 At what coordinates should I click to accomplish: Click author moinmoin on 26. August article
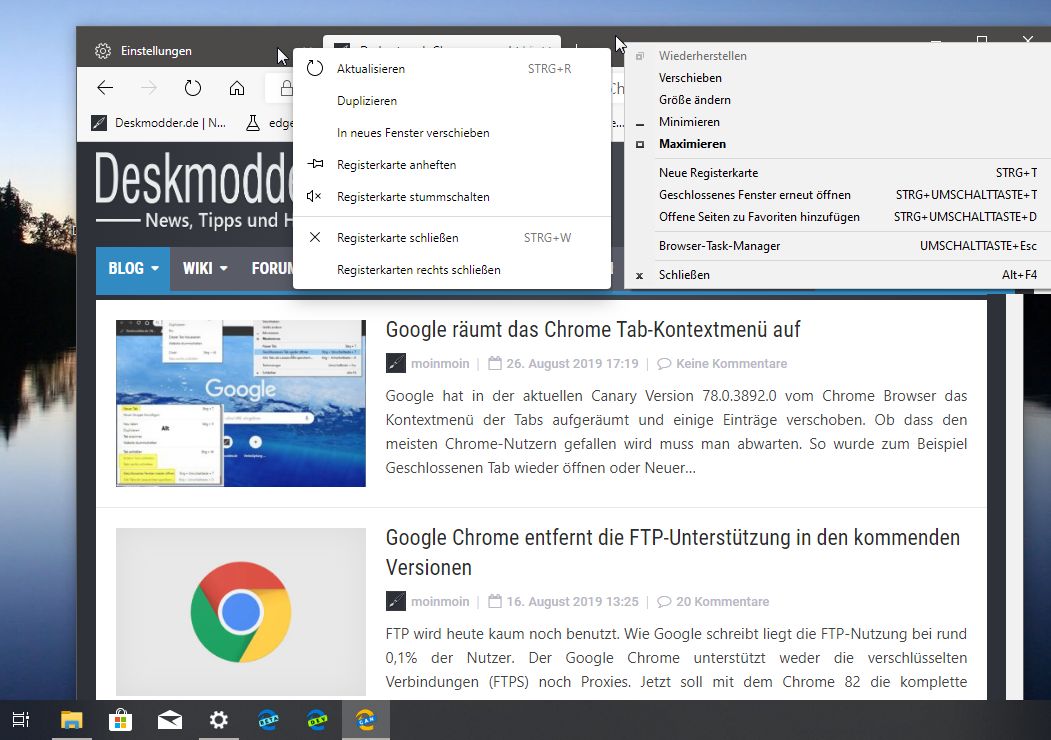coord(440,364)
